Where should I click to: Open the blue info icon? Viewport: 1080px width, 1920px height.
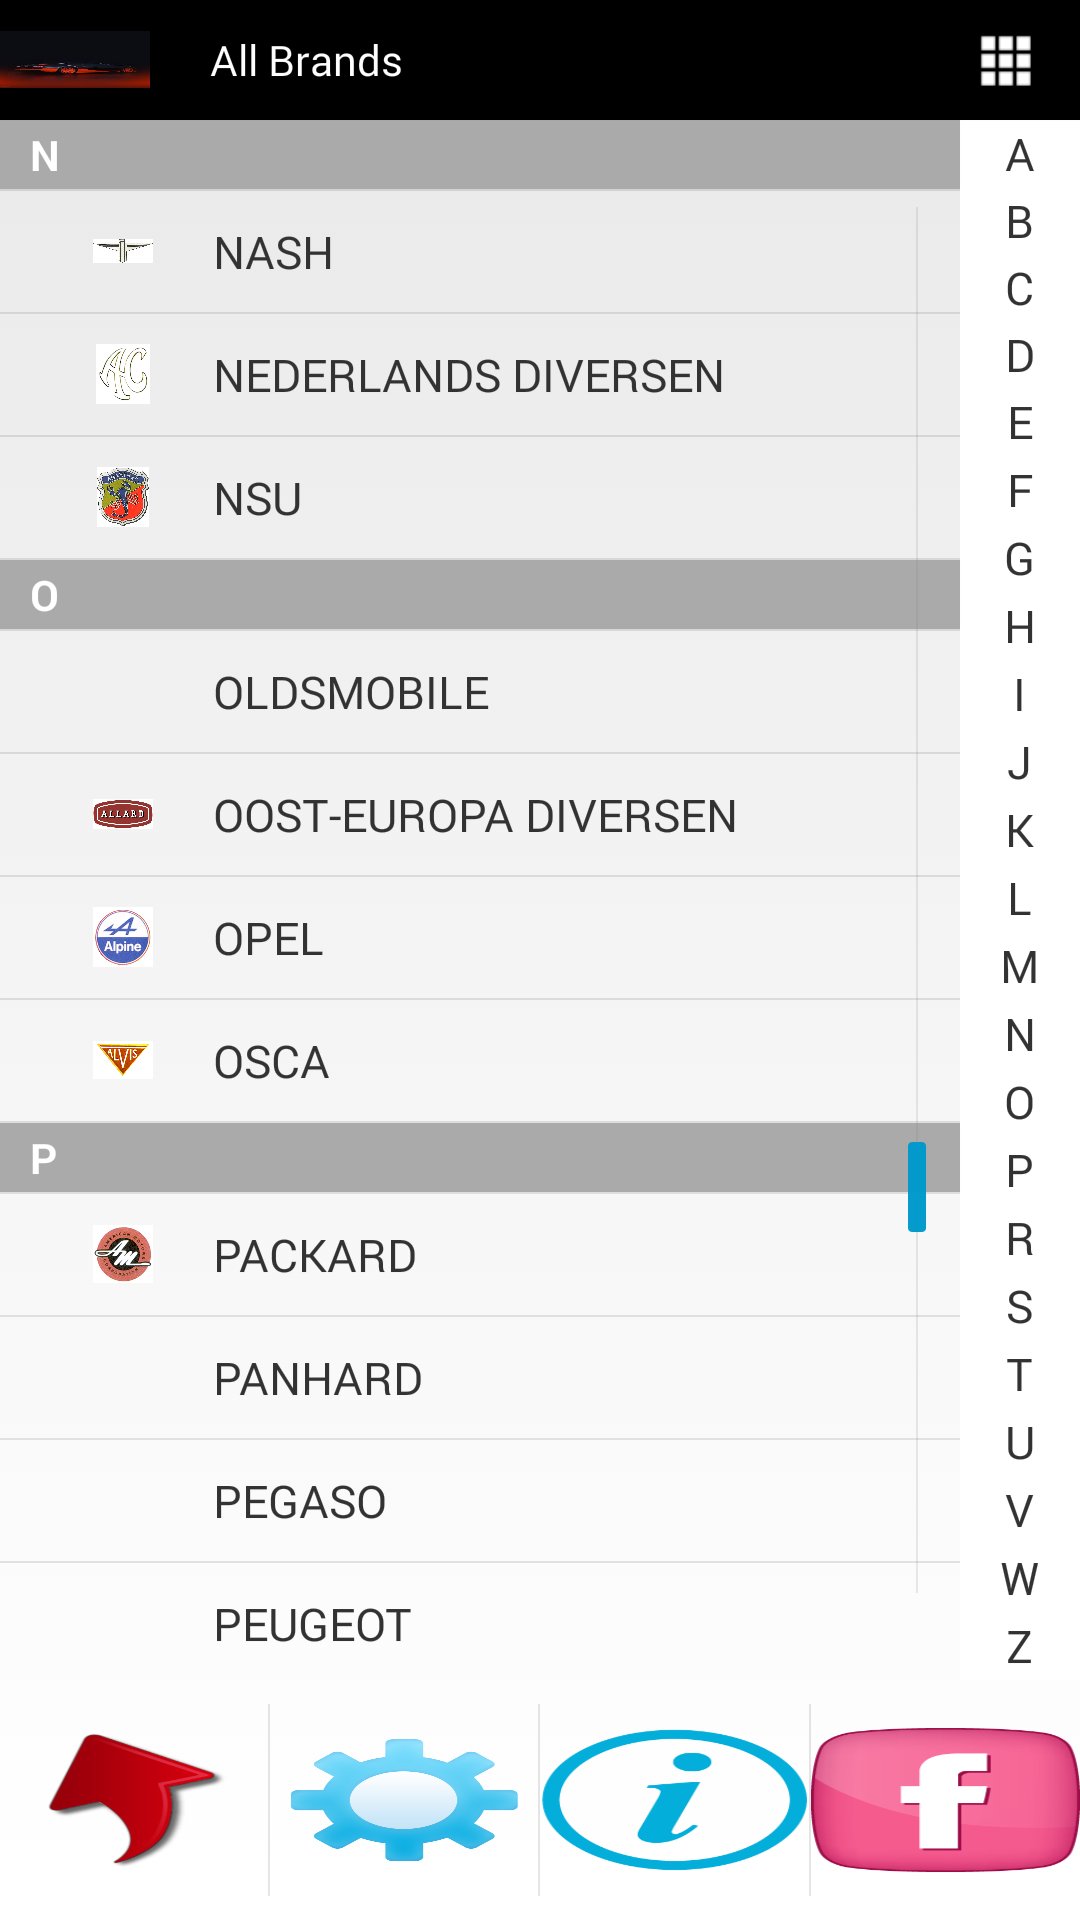[674, 1799]
